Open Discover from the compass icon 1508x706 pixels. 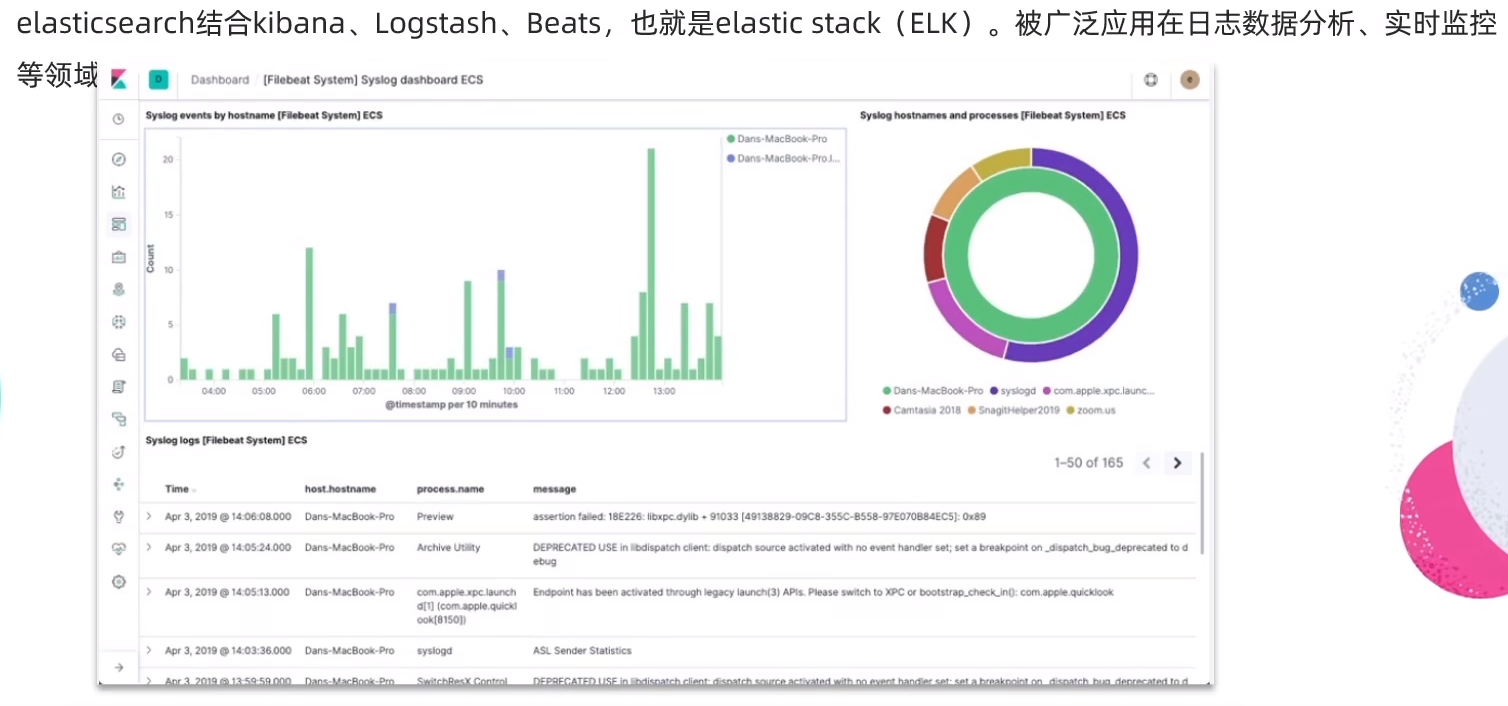coord(118,159)
